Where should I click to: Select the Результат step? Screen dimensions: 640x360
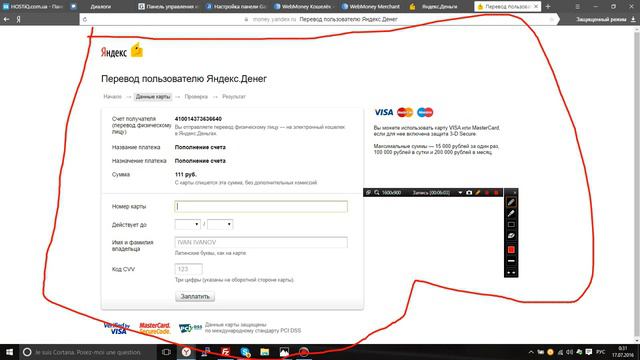(x=234, y=97)
